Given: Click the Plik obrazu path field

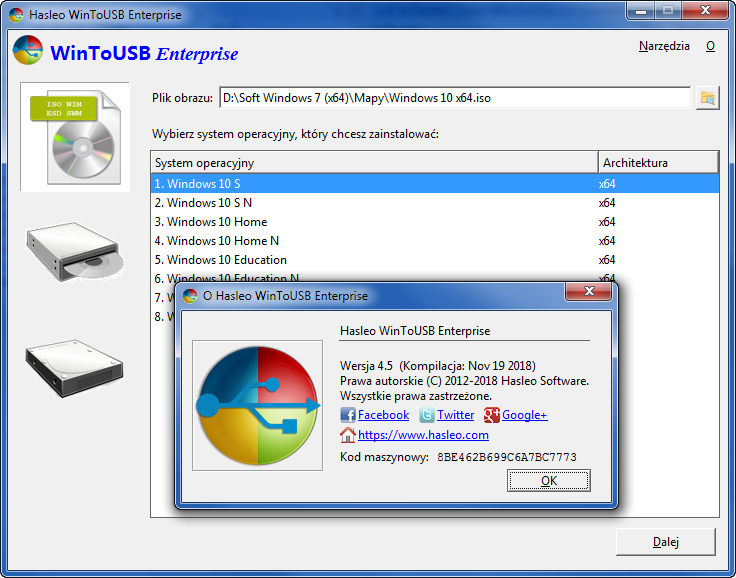Looking at the screenshot, I should point(455,98).
